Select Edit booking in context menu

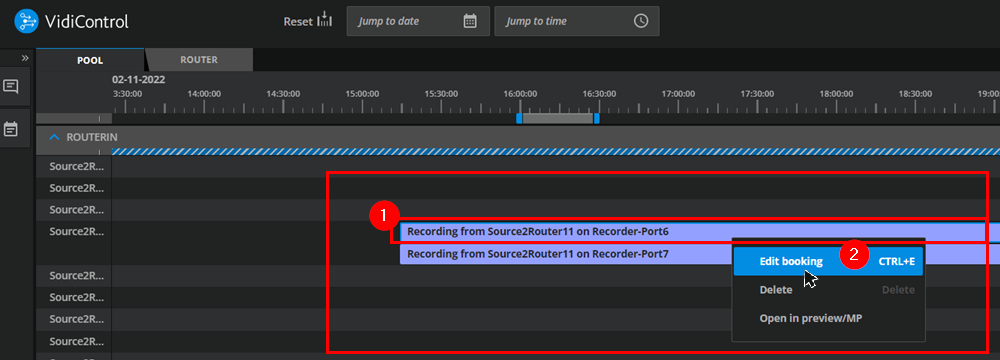[828, 261]
